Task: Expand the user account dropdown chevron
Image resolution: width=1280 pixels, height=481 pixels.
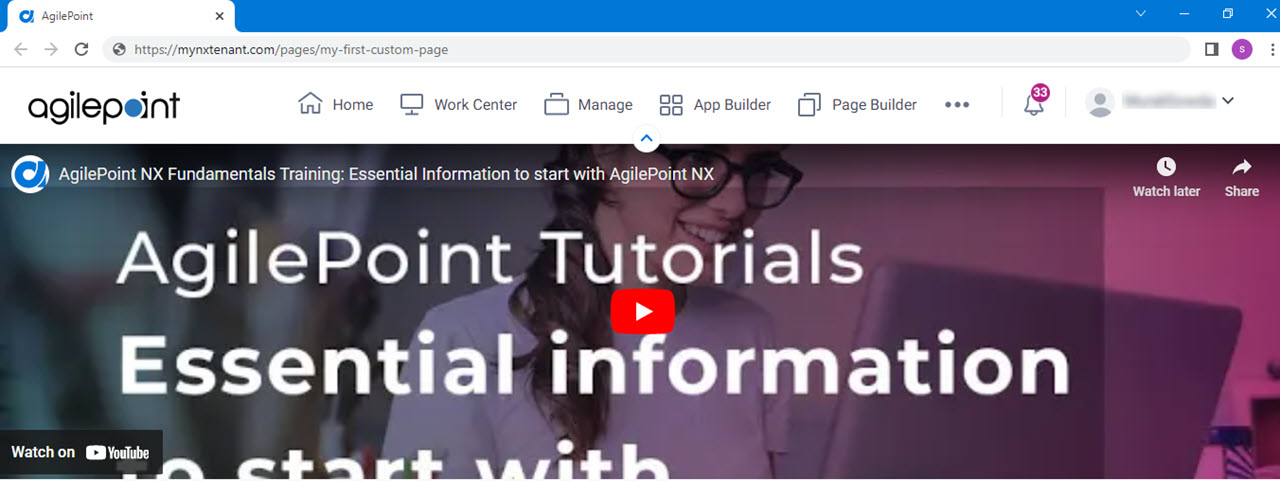Action: (x=1228, y=100)
